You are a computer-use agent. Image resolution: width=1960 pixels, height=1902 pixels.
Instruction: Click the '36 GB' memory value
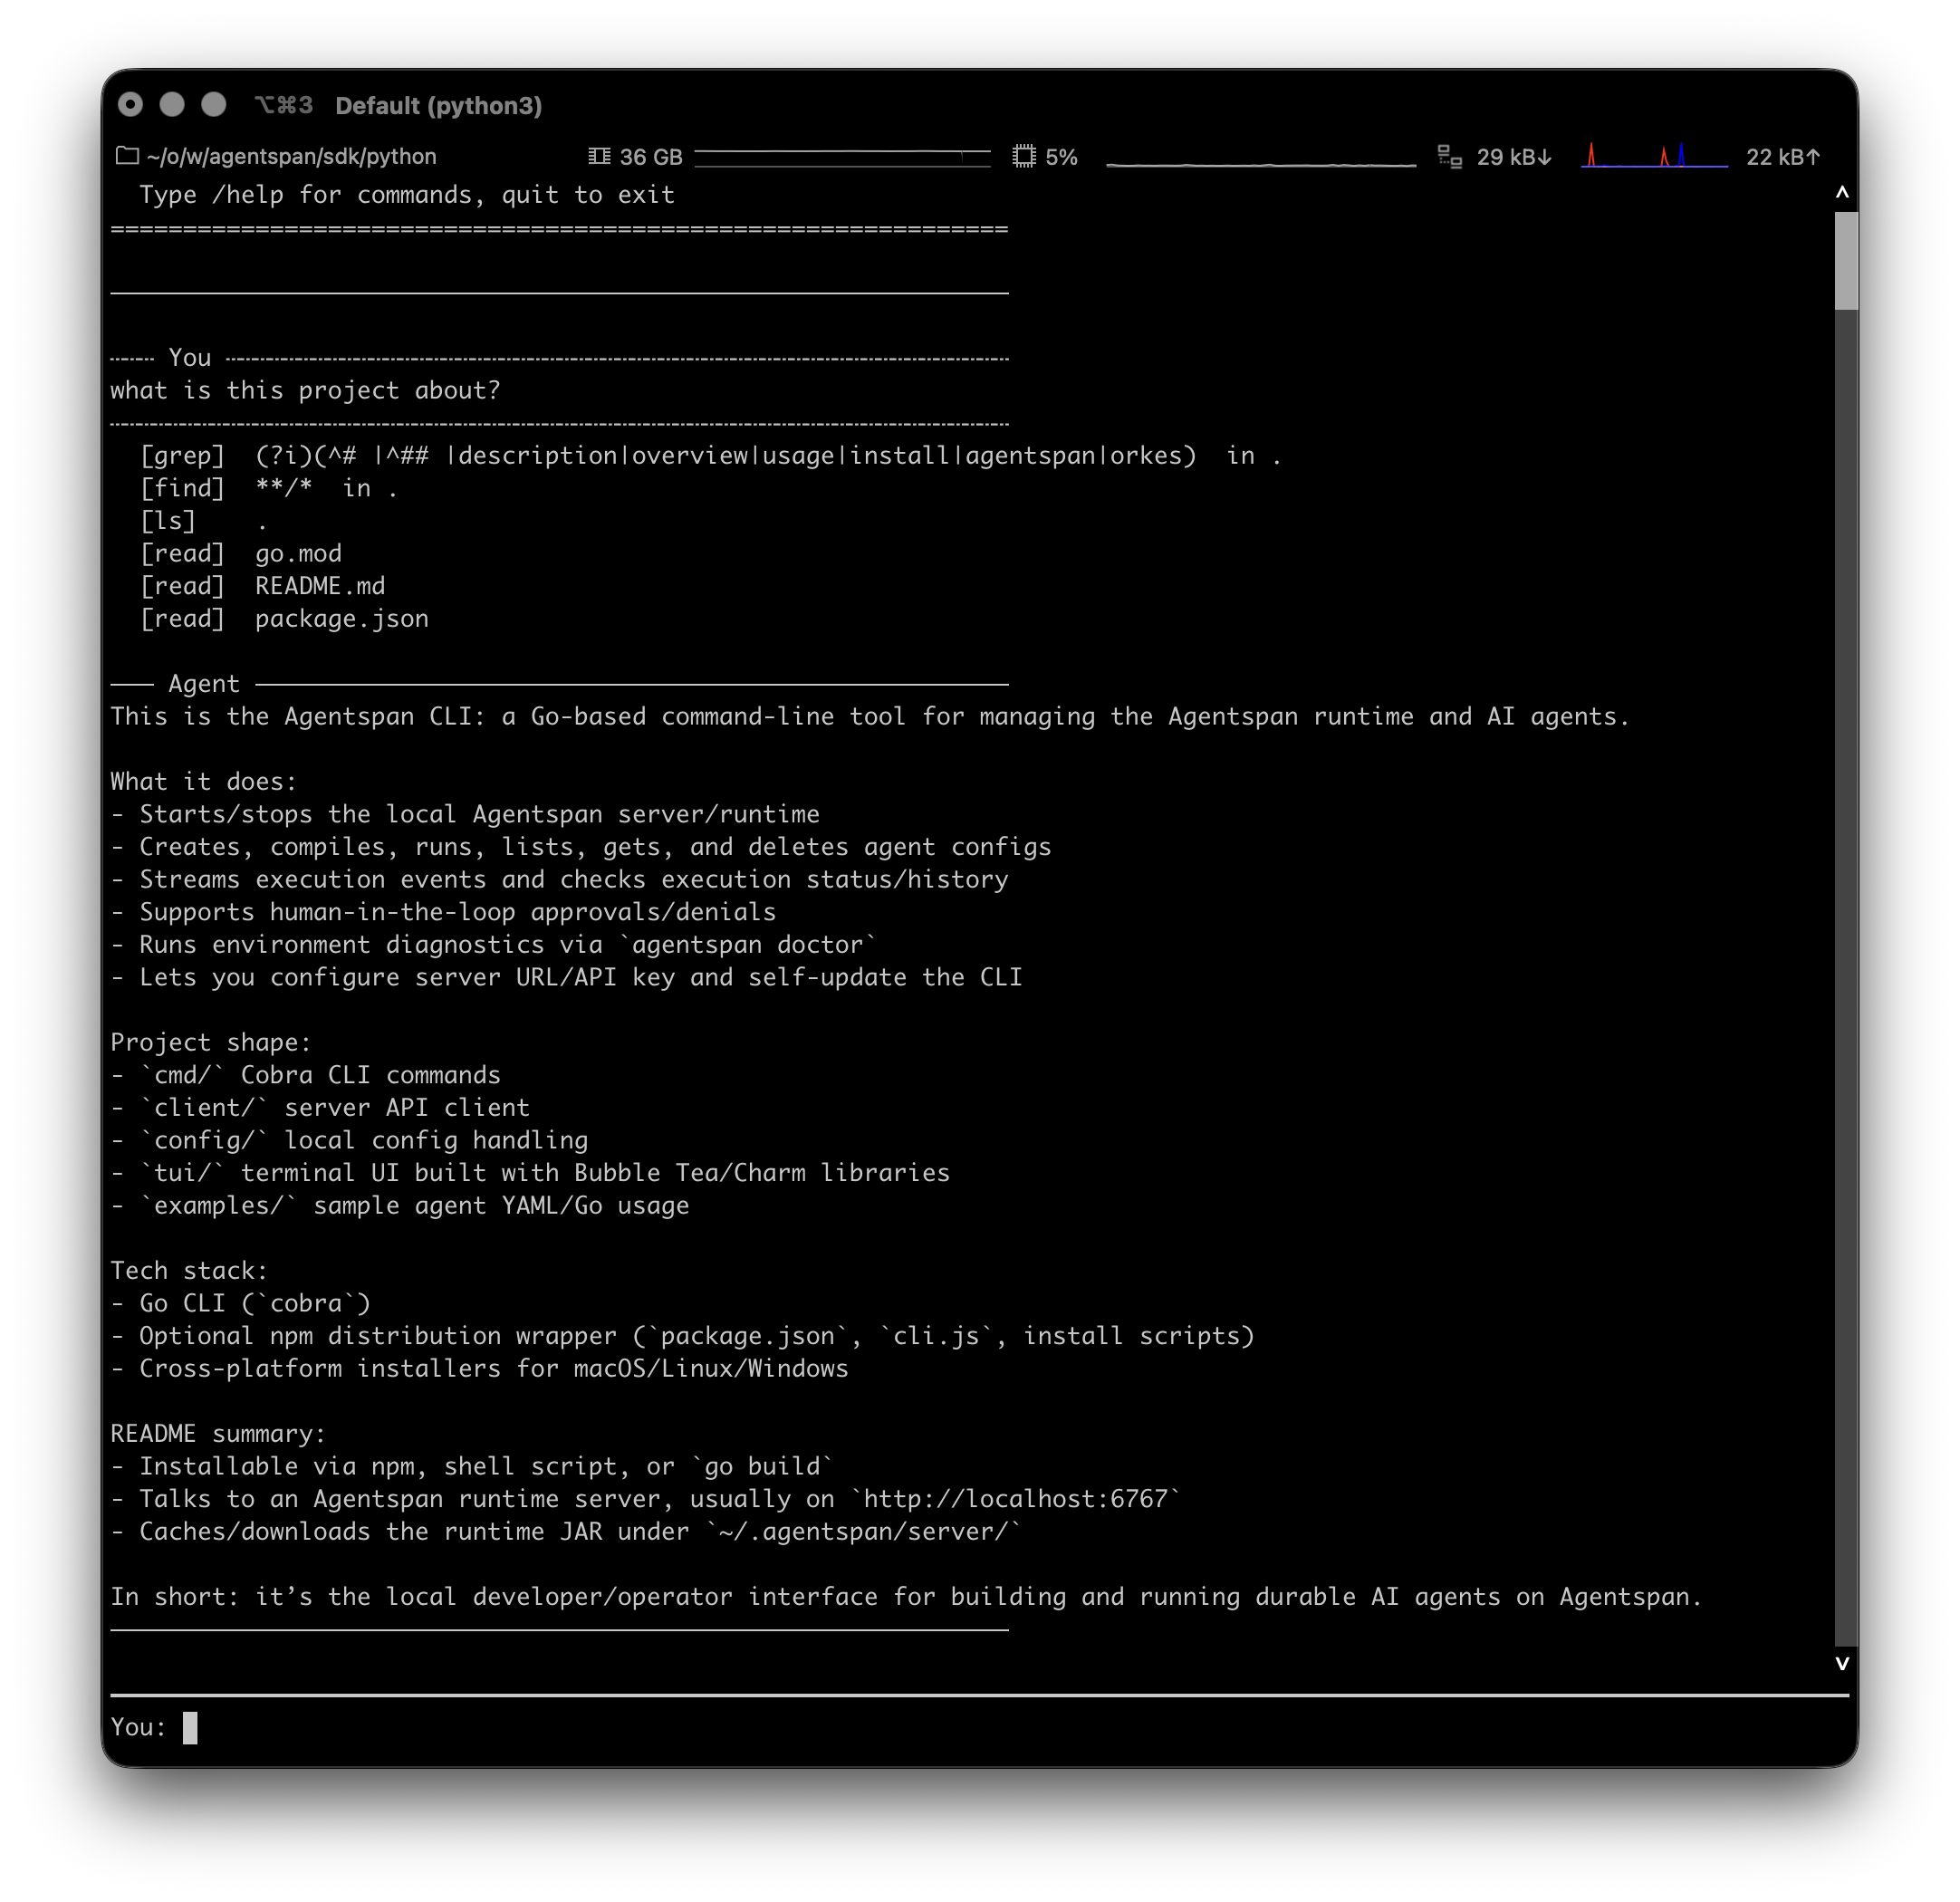(x=651, y=157)
